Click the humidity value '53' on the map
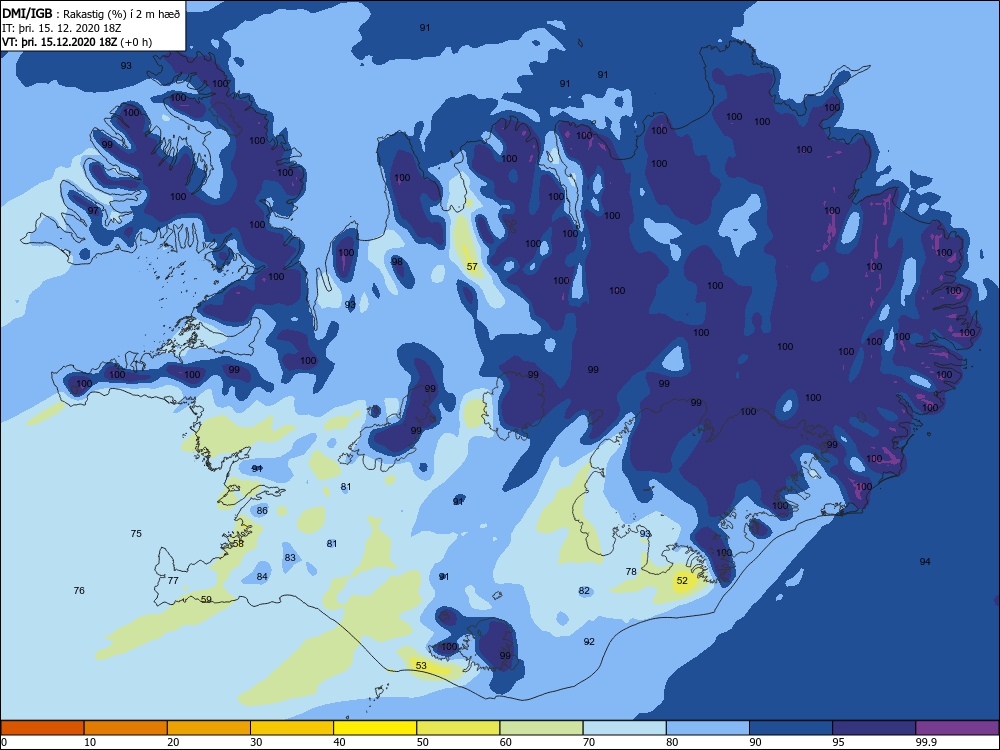Screen dimensions: 1000x750 421,665
